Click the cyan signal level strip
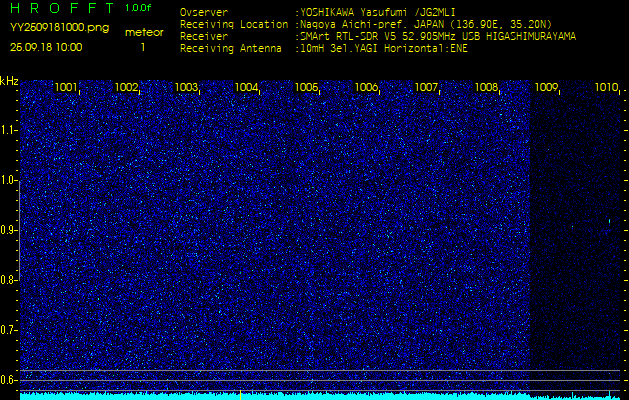Image resolution: width=629 pixels, height=400 pixels. 400,396
